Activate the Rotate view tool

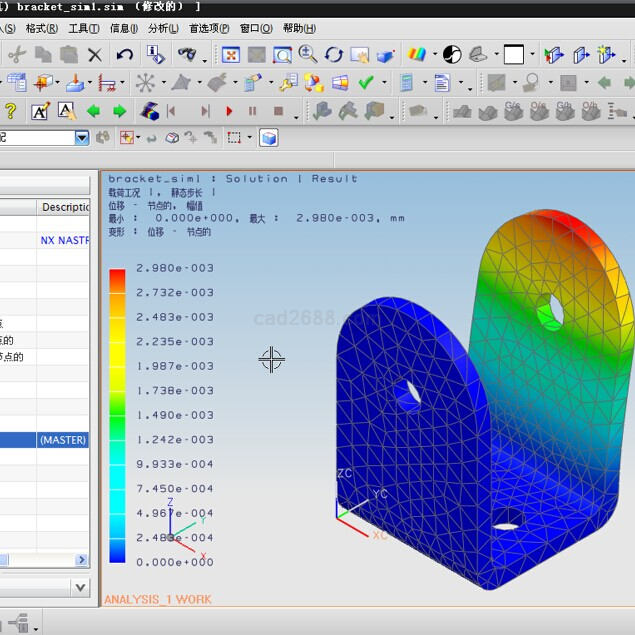click(x=334, y=55)
